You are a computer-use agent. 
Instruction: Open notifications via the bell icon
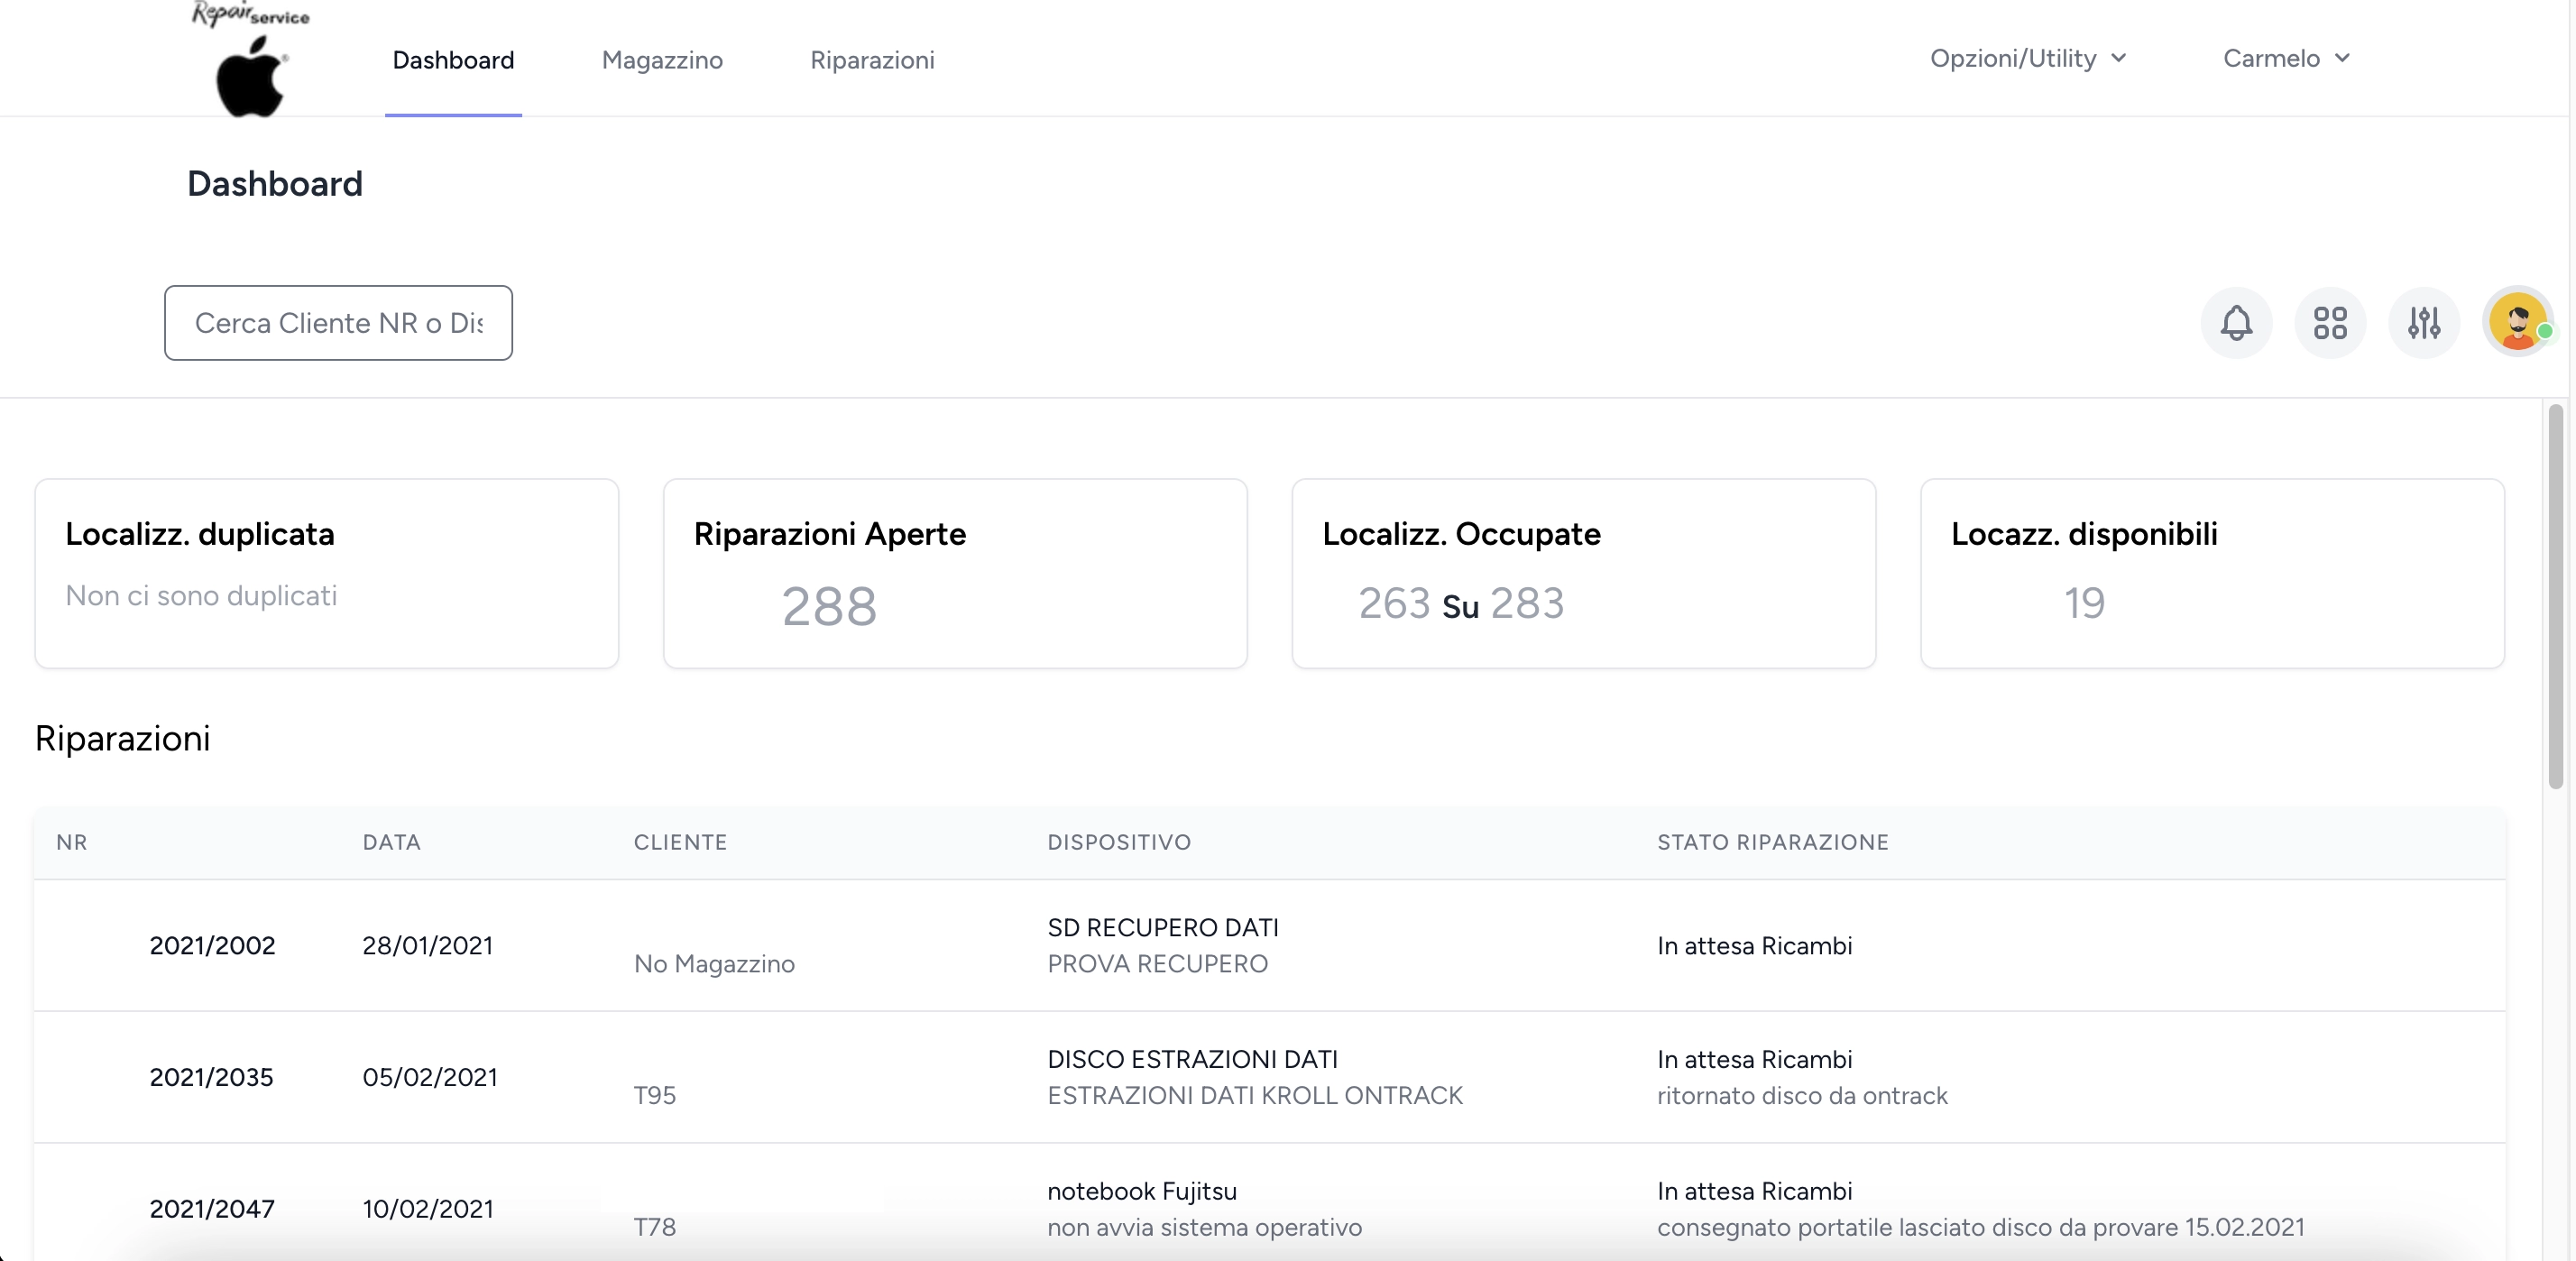point(2236,322)
